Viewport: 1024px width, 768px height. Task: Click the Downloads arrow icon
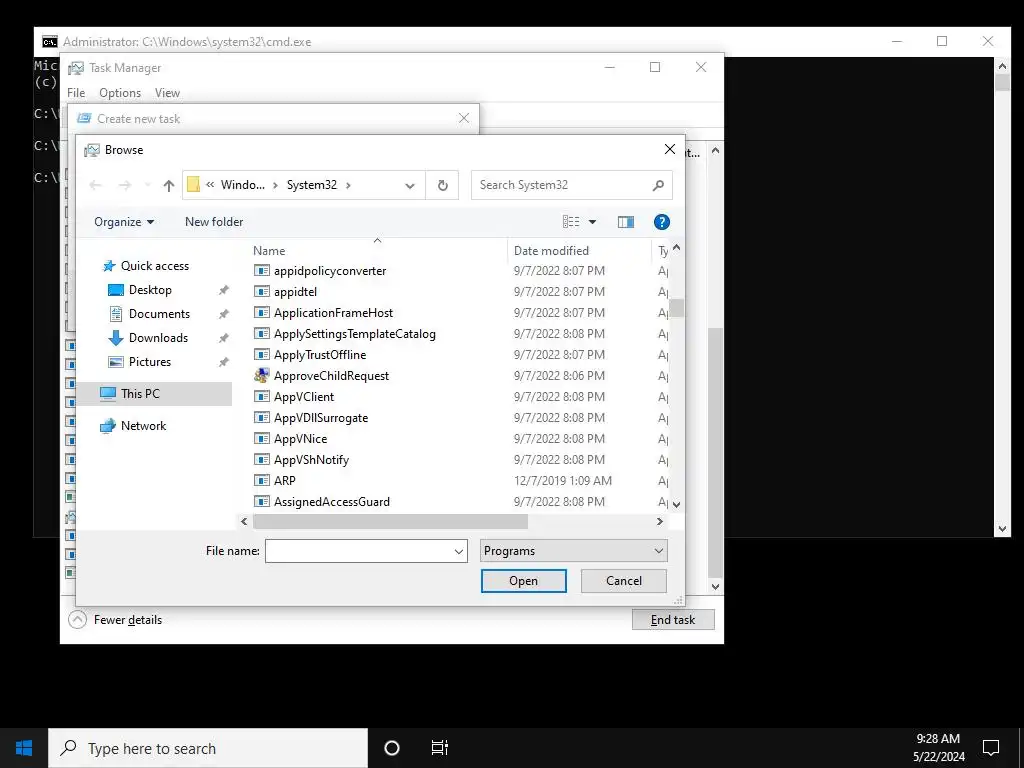(116, 338)
